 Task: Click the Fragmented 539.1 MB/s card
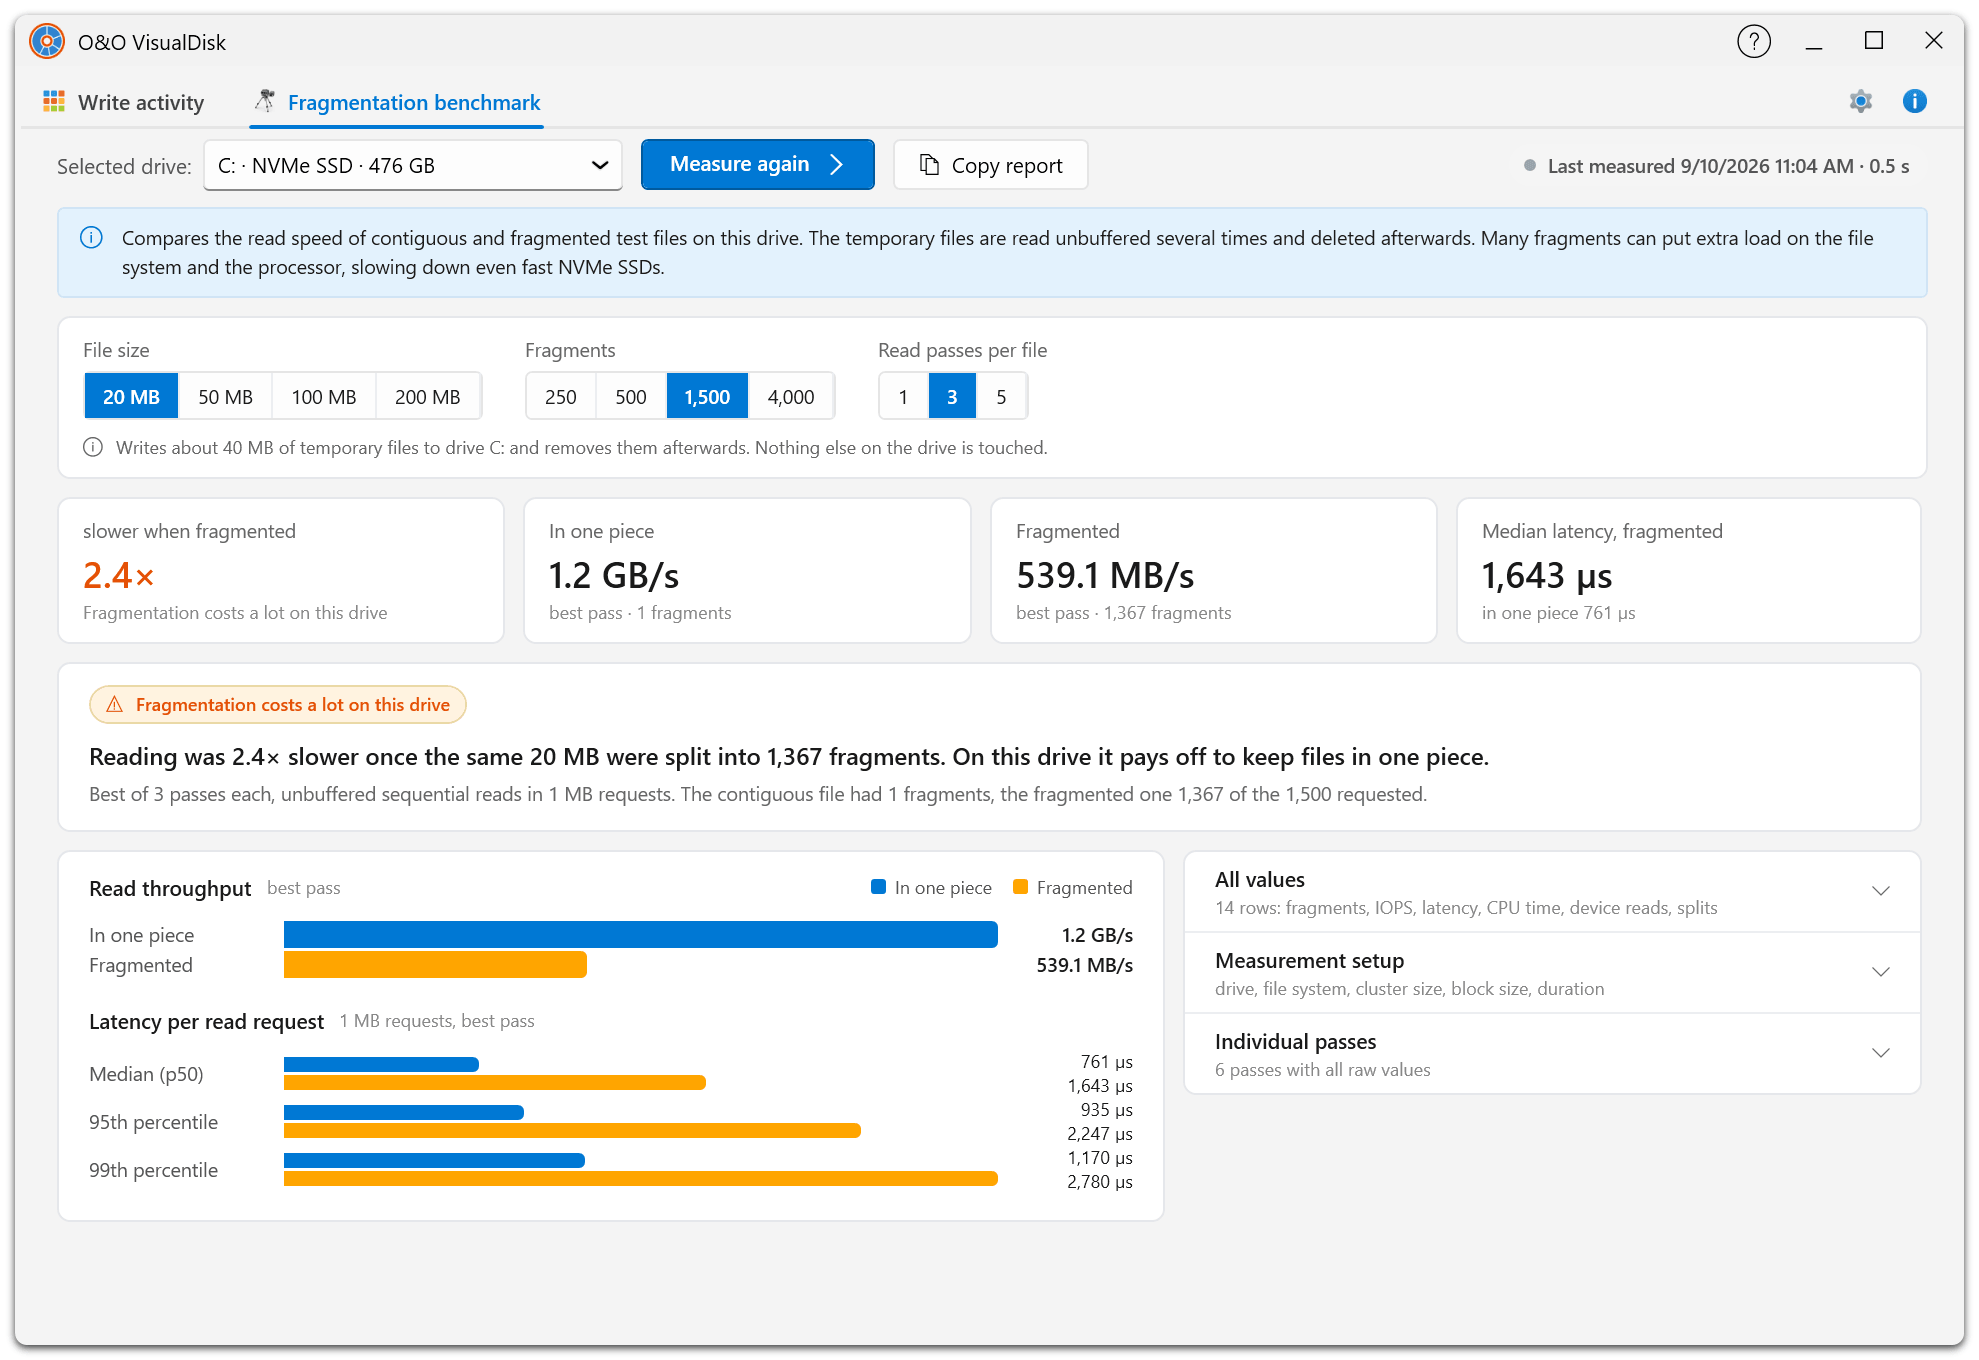(1213, 570)
